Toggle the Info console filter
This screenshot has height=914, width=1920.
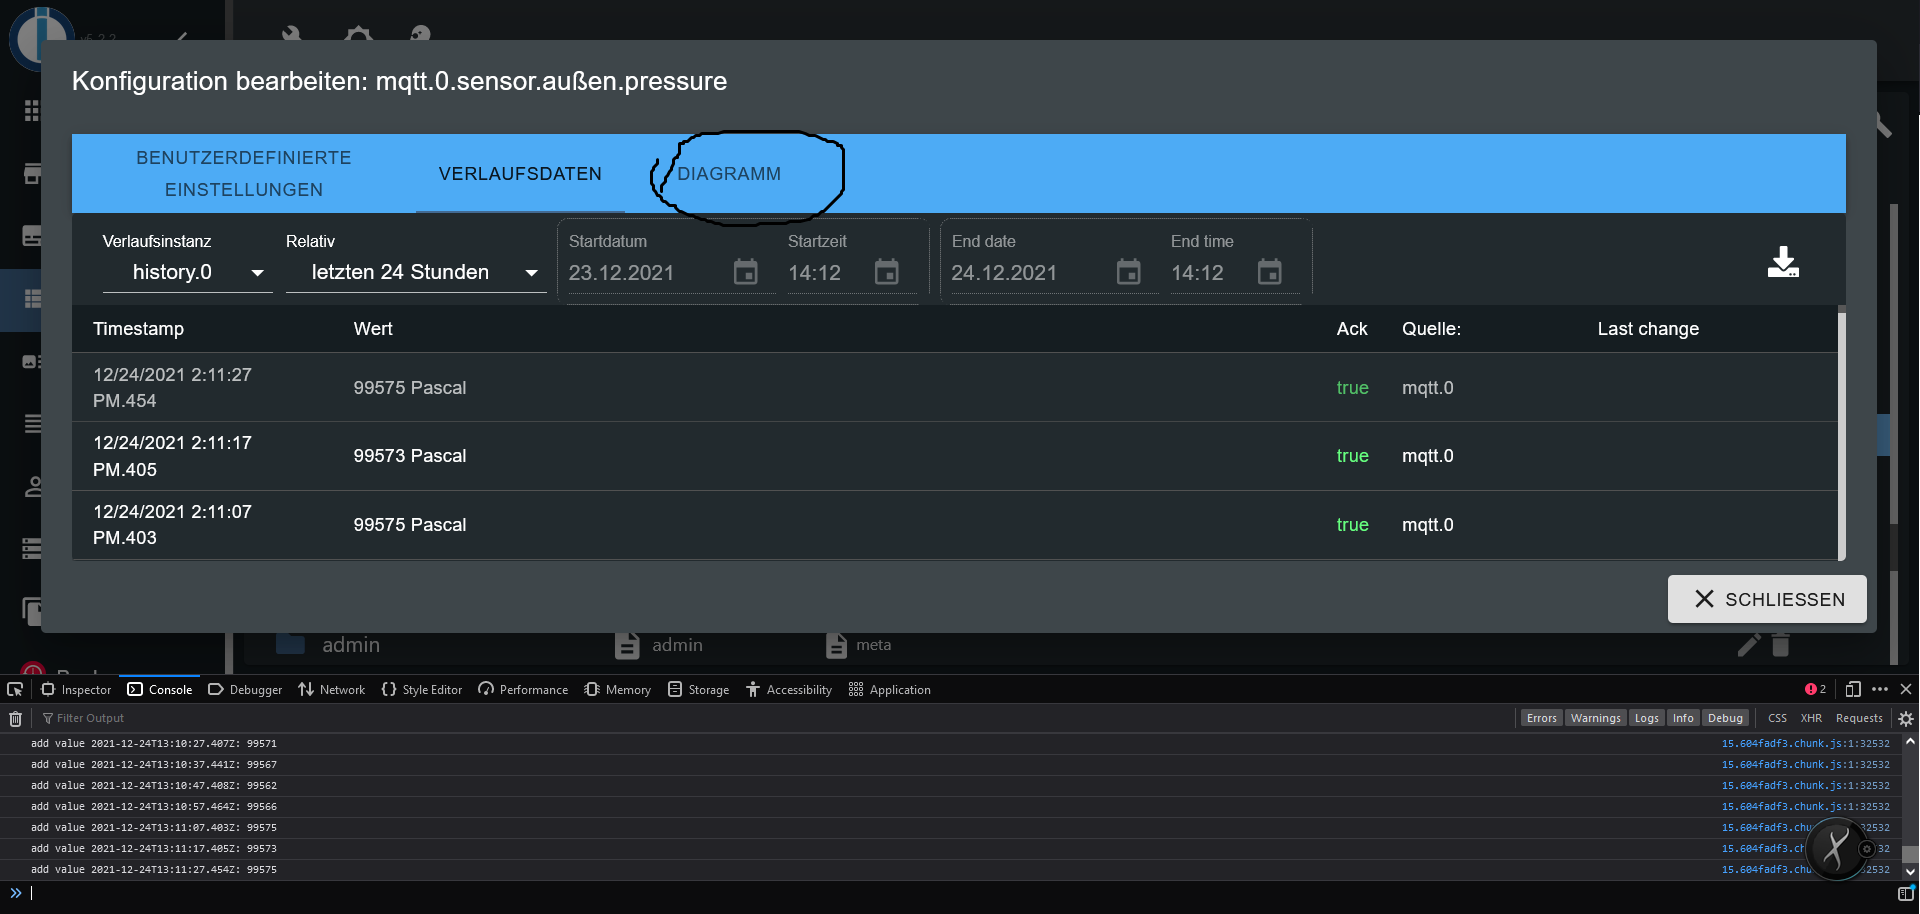(x=1683, y=718)
